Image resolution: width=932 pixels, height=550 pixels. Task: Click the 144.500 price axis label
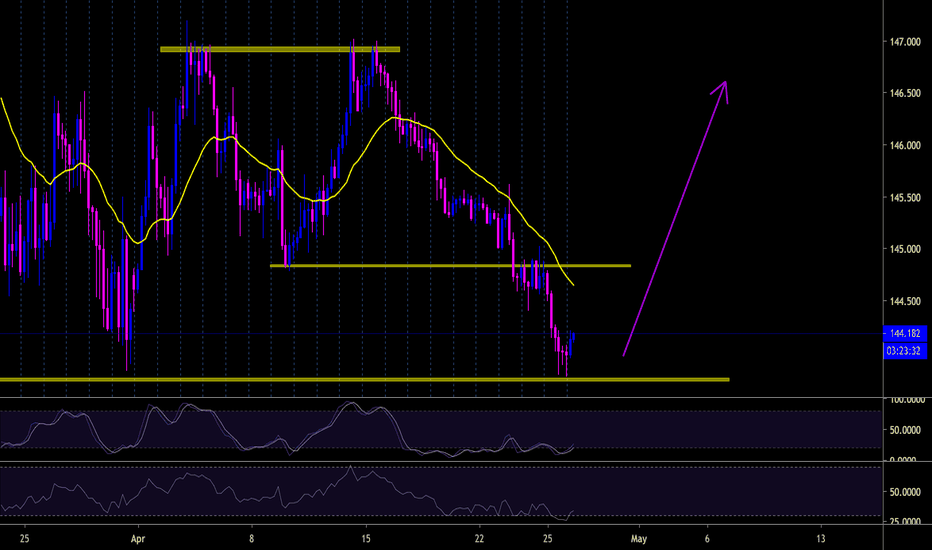(x=905, y=301)
